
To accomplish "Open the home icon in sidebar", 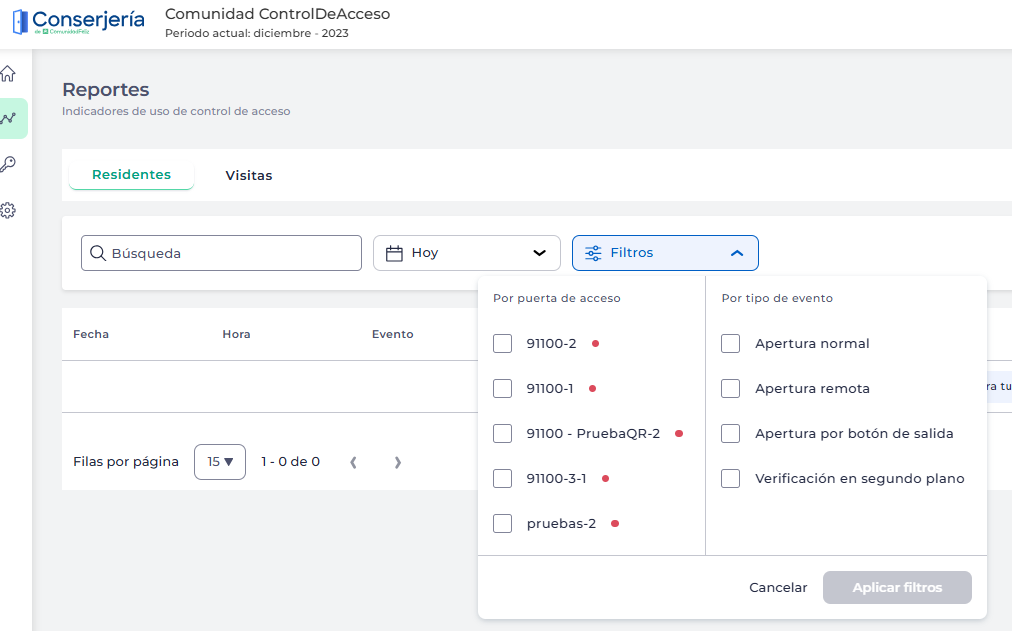I will pos(8,73).
